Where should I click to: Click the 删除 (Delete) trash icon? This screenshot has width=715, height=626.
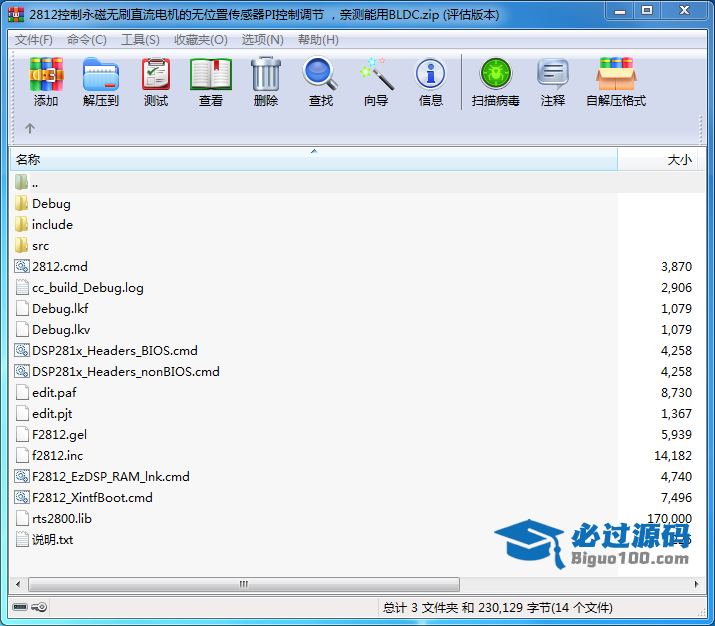click(266, 74)
